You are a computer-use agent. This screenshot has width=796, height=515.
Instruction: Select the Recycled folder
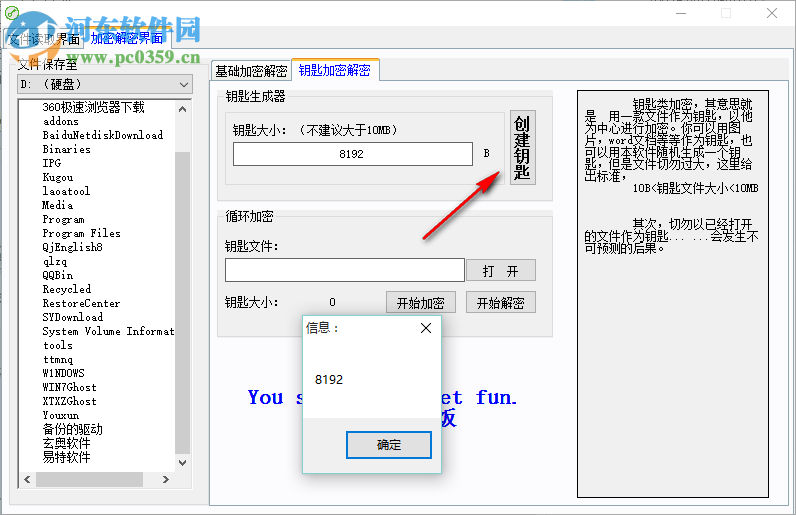(x=67, y=289)
